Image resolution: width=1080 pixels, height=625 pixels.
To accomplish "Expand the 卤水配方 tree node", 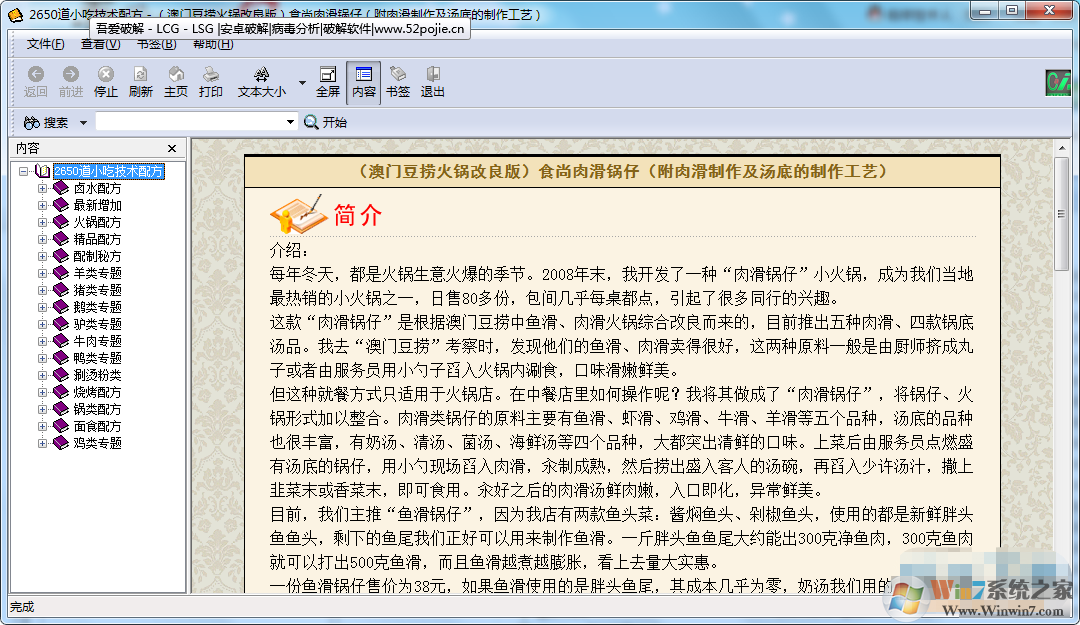I will (42, 188).
